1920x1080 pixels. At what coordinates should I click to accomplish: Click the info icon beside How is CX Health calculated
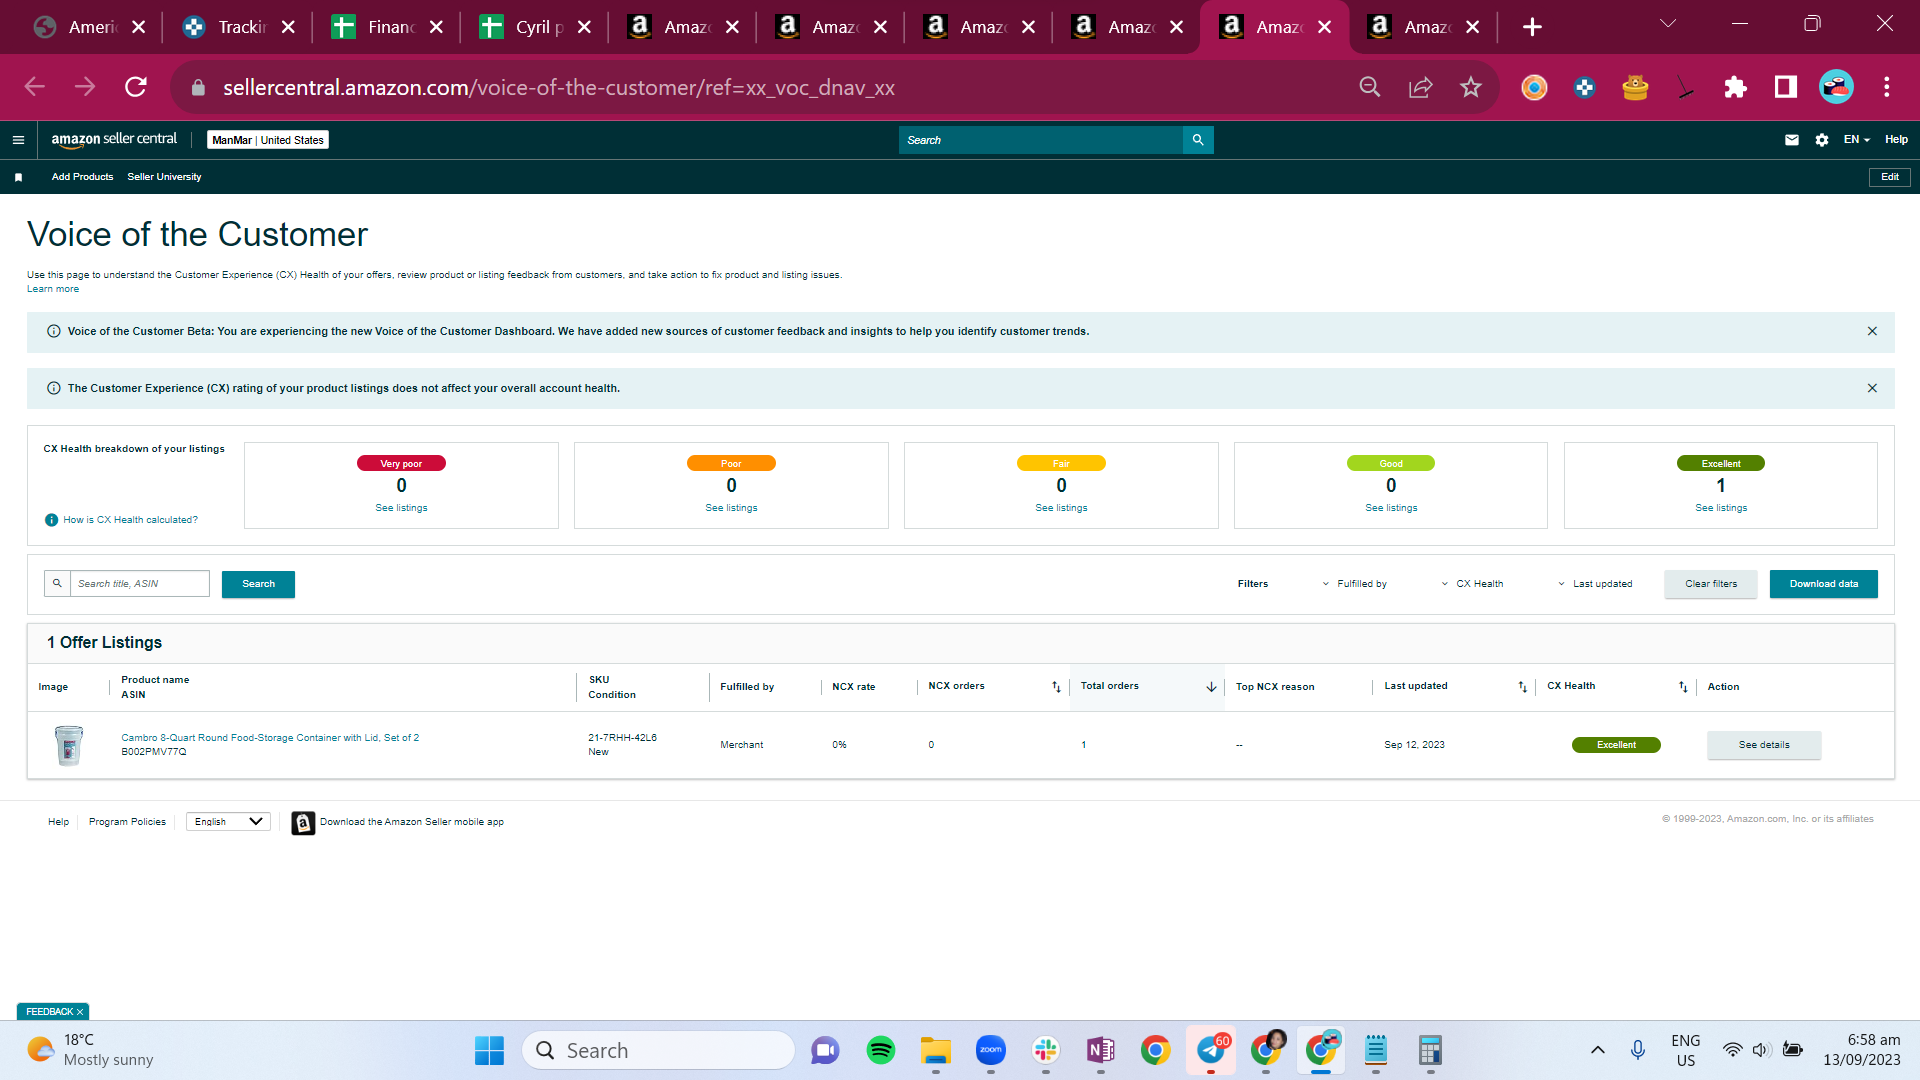coord(51,520)
